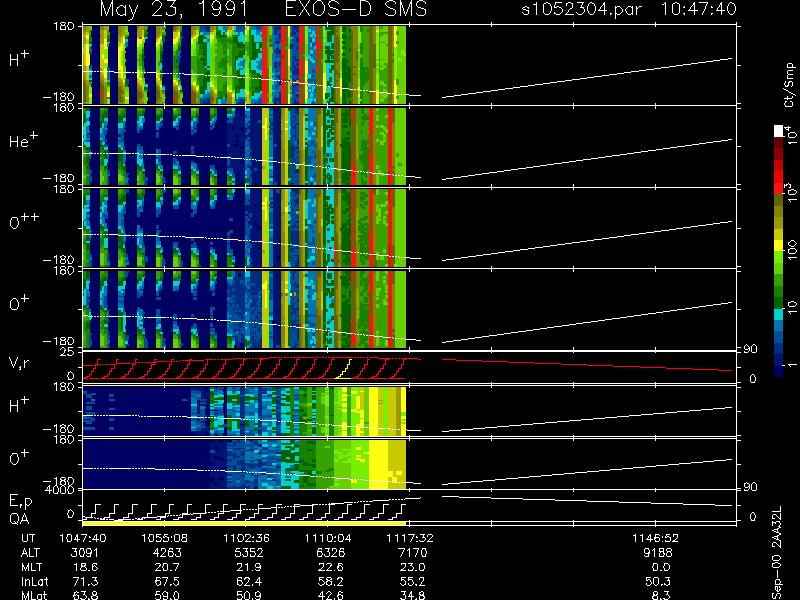Click the UT value "1055:08"
Screen dimensions: 800x600
pyautogui.click(x=164, y=538)
